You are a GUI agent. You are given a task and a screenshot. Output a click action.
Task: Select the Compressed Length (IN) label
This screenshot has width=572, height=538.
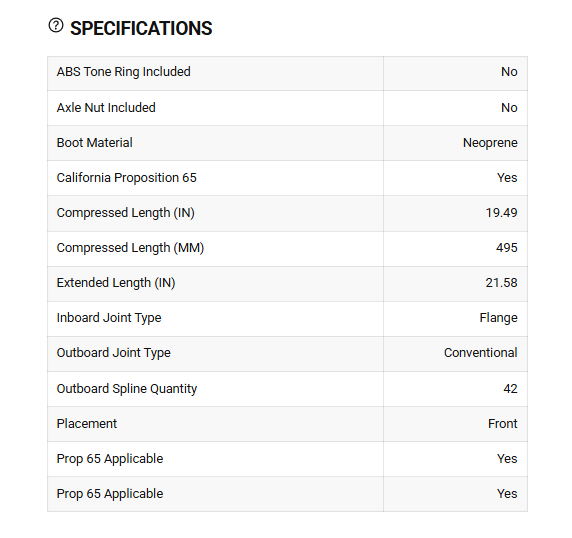click(125, 213)
